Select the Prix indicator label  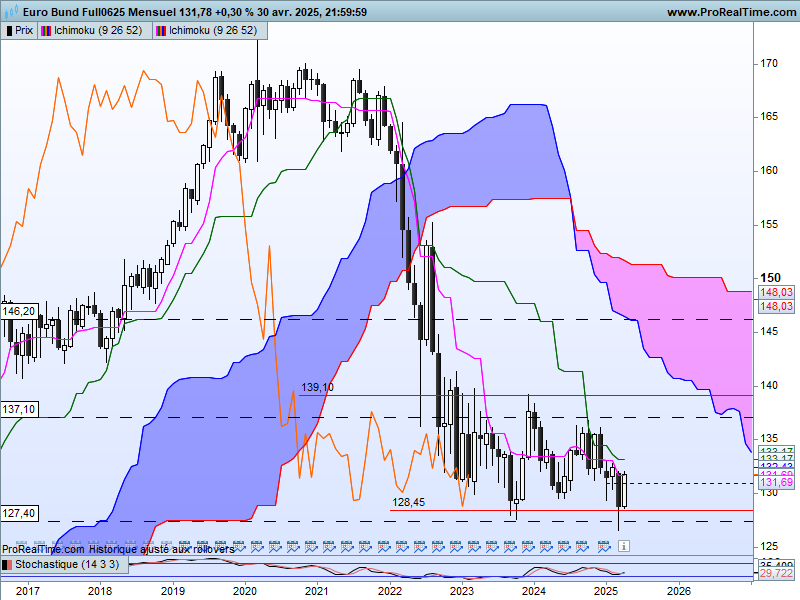[24, 31]
